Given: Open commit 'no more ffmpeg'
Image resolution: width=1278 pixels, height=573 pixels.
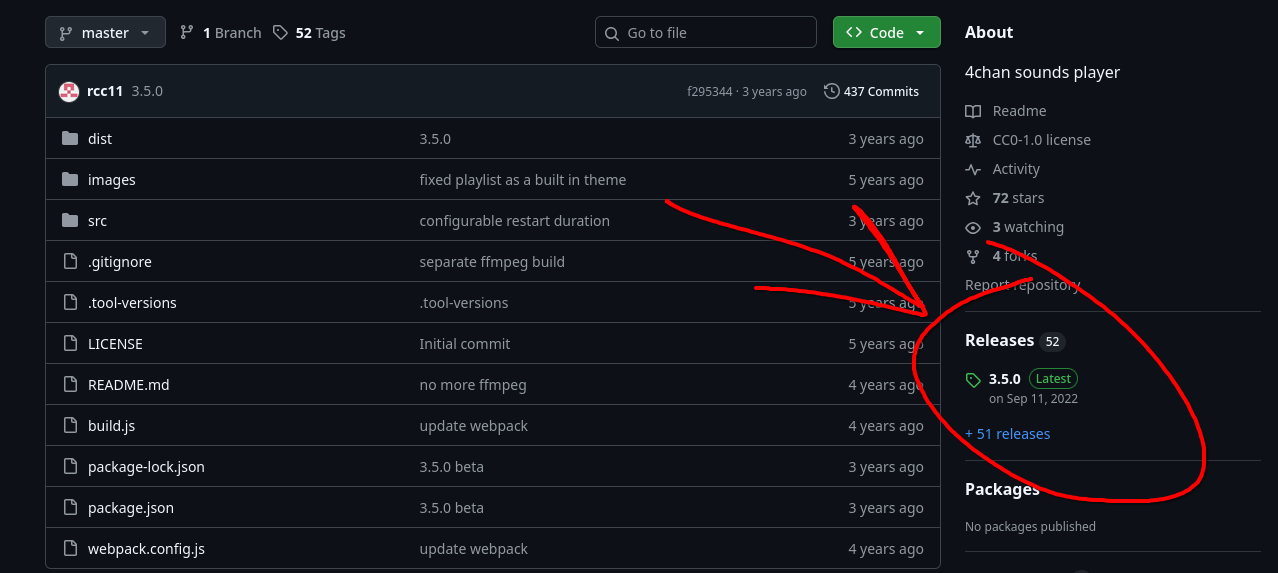Looking at the screenshot, I should [473, 385].
